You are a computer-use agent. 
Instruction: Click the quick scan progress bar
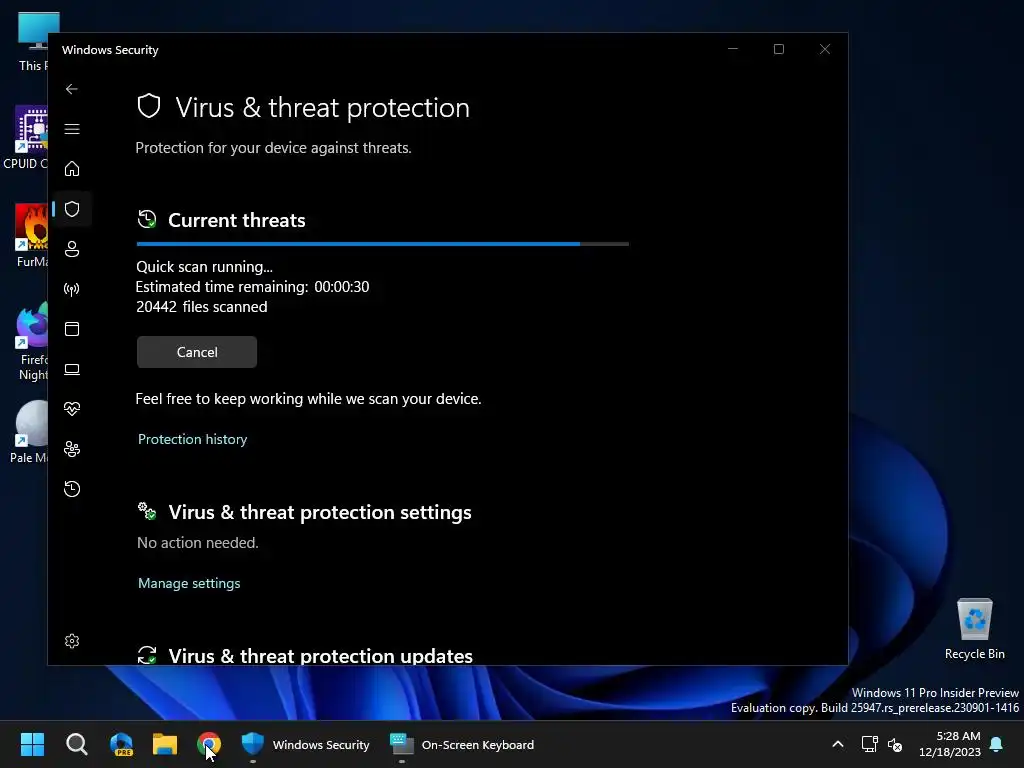coord(383,244)
